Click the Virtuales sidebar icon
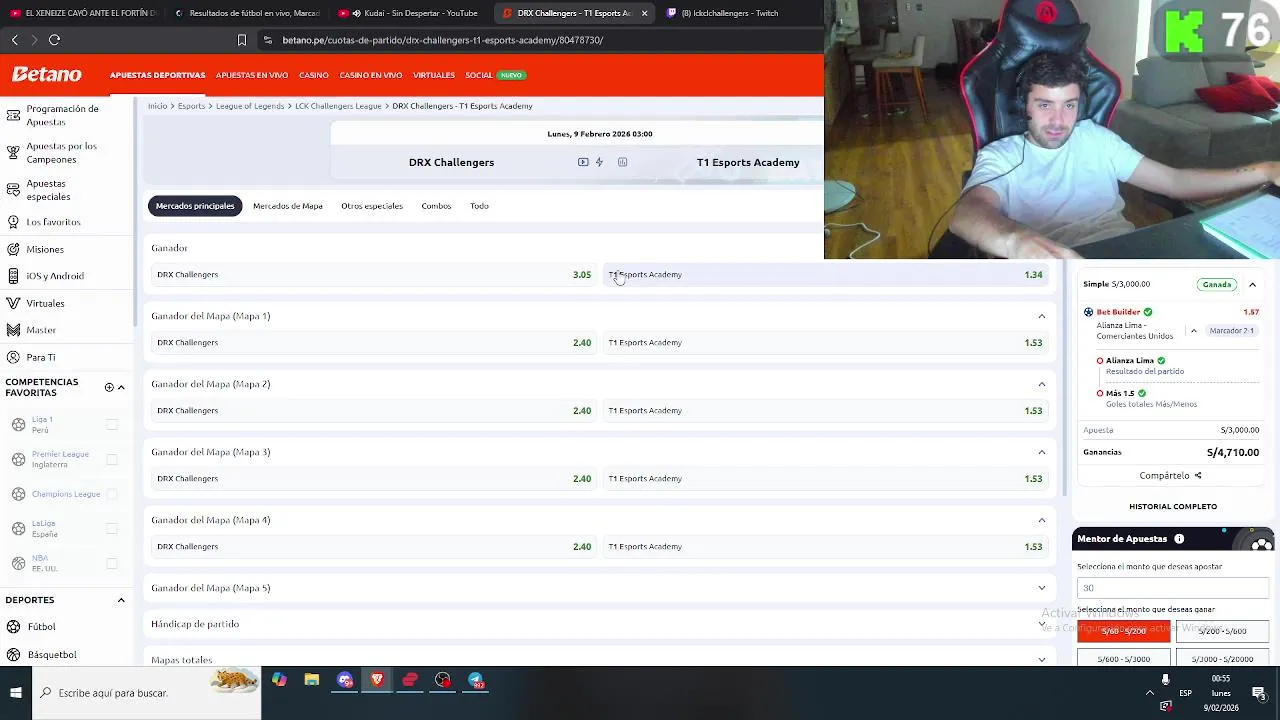Image resolution: width=1280 pixels, height=720 pixels. pos(13,303)
